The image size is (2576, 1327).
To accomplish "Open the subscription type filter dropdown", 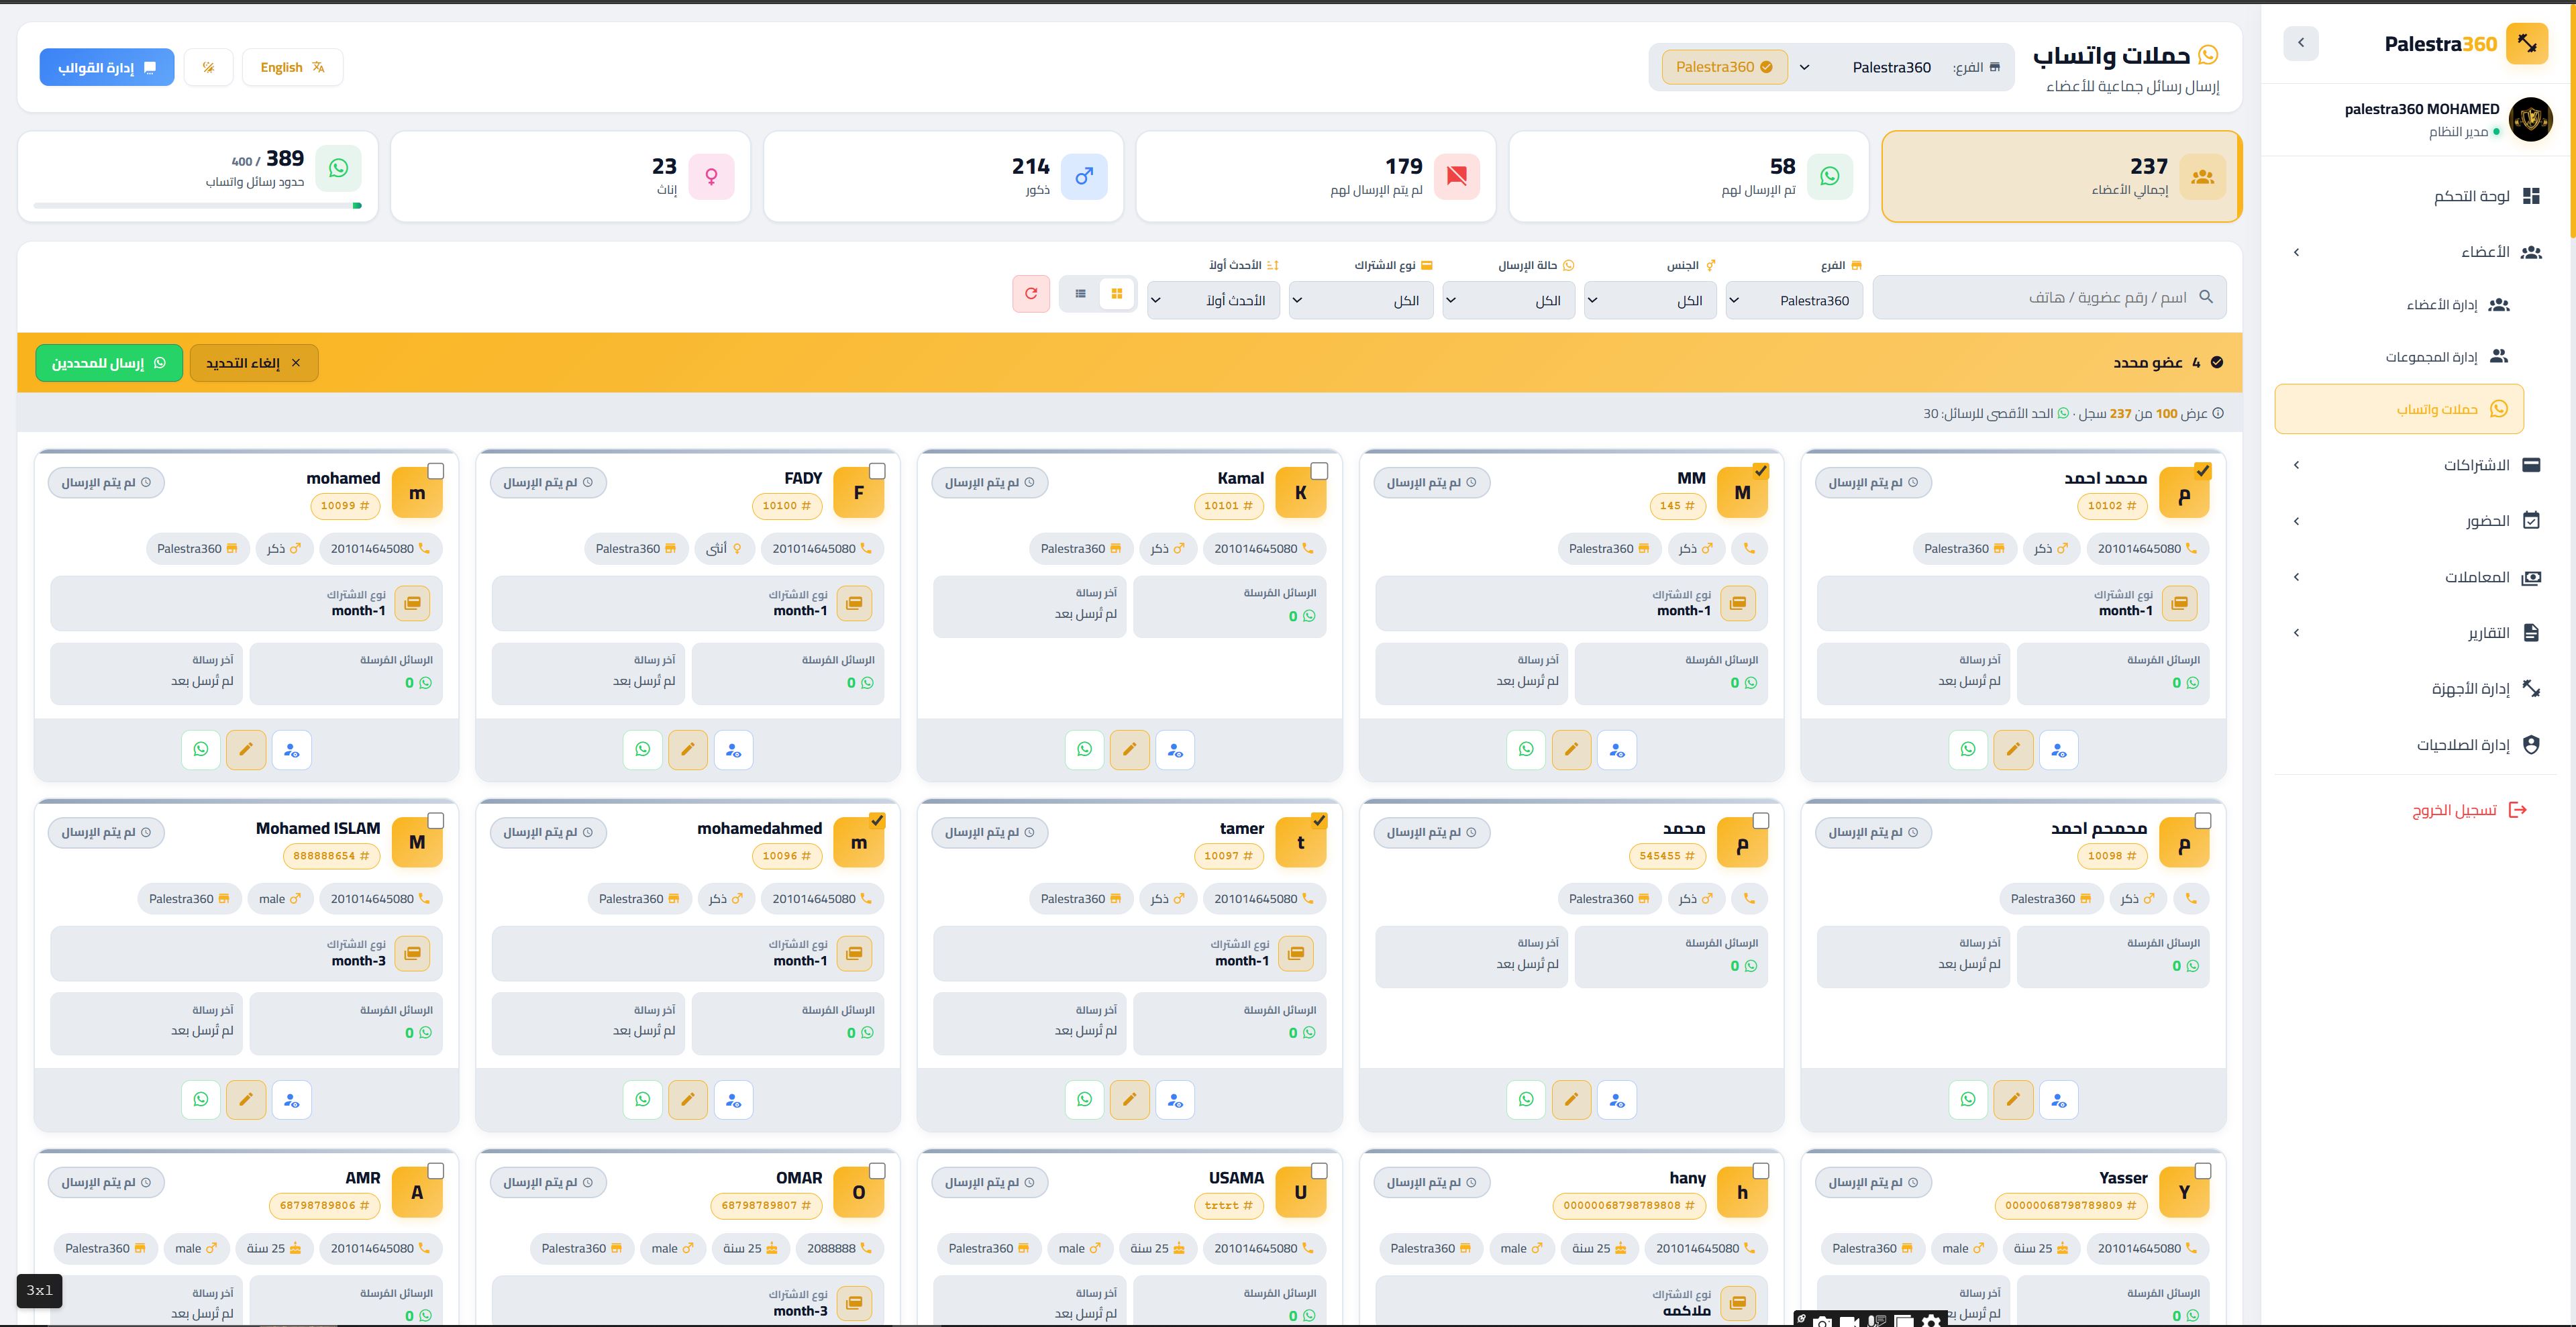I will 1361,300.
